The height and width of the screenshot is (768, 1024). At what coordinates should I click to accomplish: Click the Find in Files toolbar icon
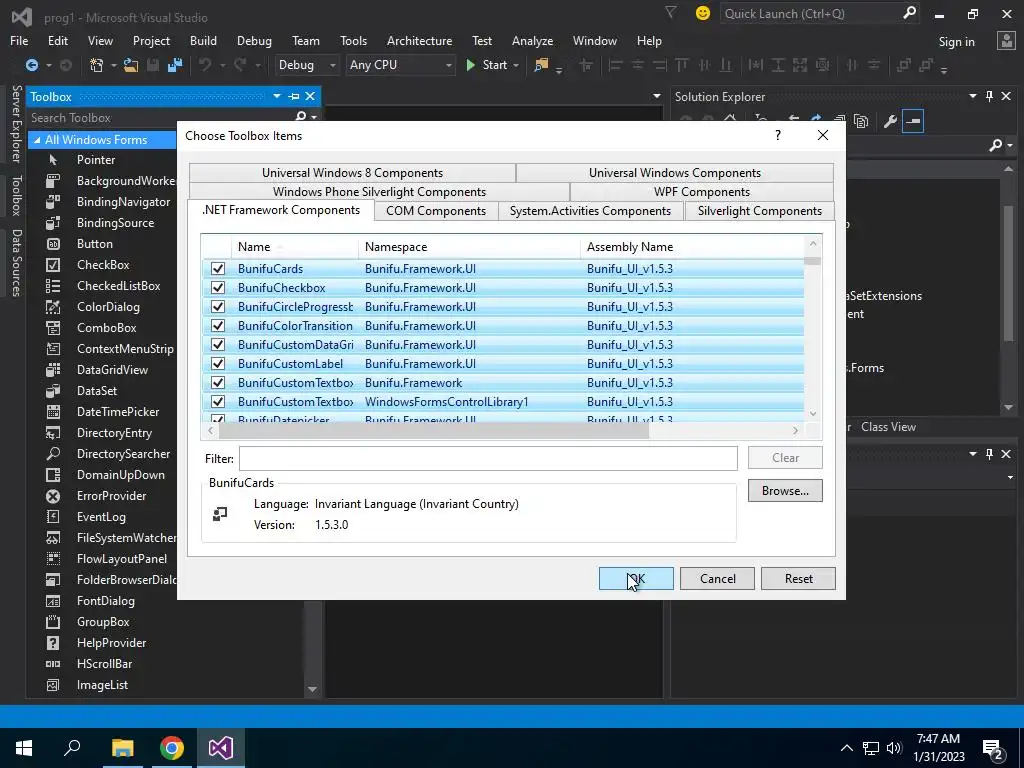pyautogui.click(x=541, y=65)
